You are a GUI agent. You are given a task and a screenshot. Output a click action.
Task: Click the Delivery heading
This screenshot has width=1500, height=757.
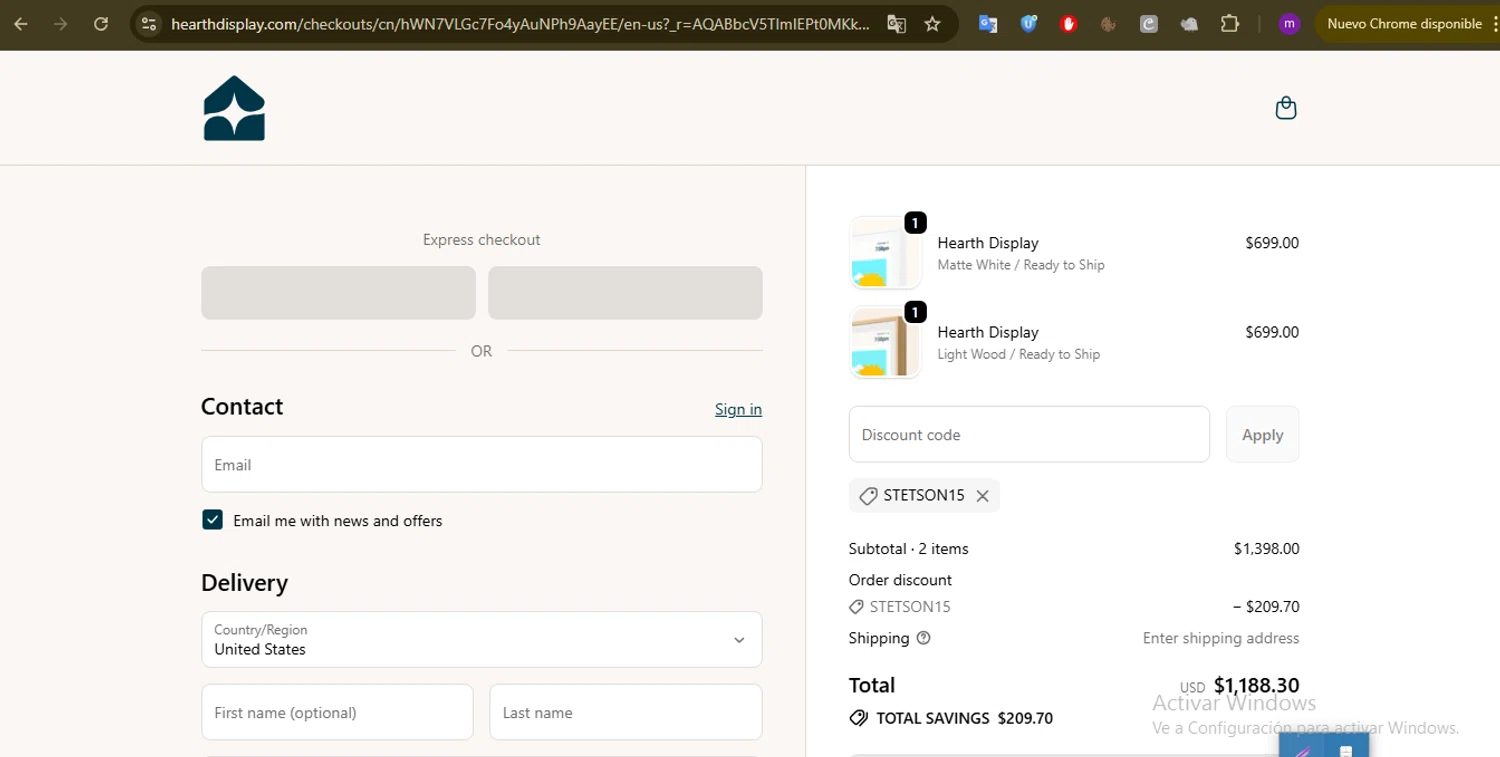click(x=244, y=582)
